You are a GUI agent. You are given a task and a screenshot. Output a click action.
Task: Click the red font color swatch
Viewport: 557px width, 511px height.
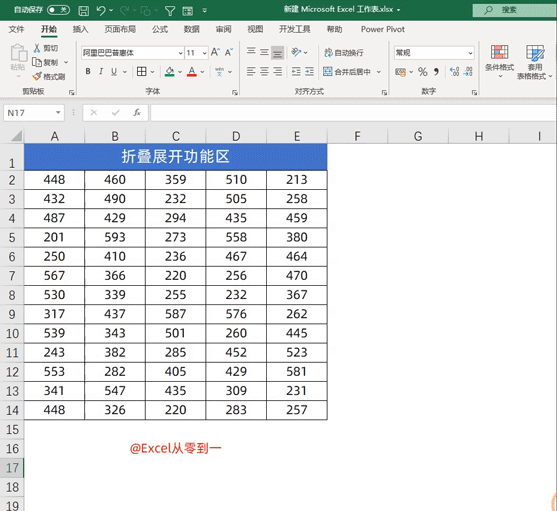[x=192, y=72]
